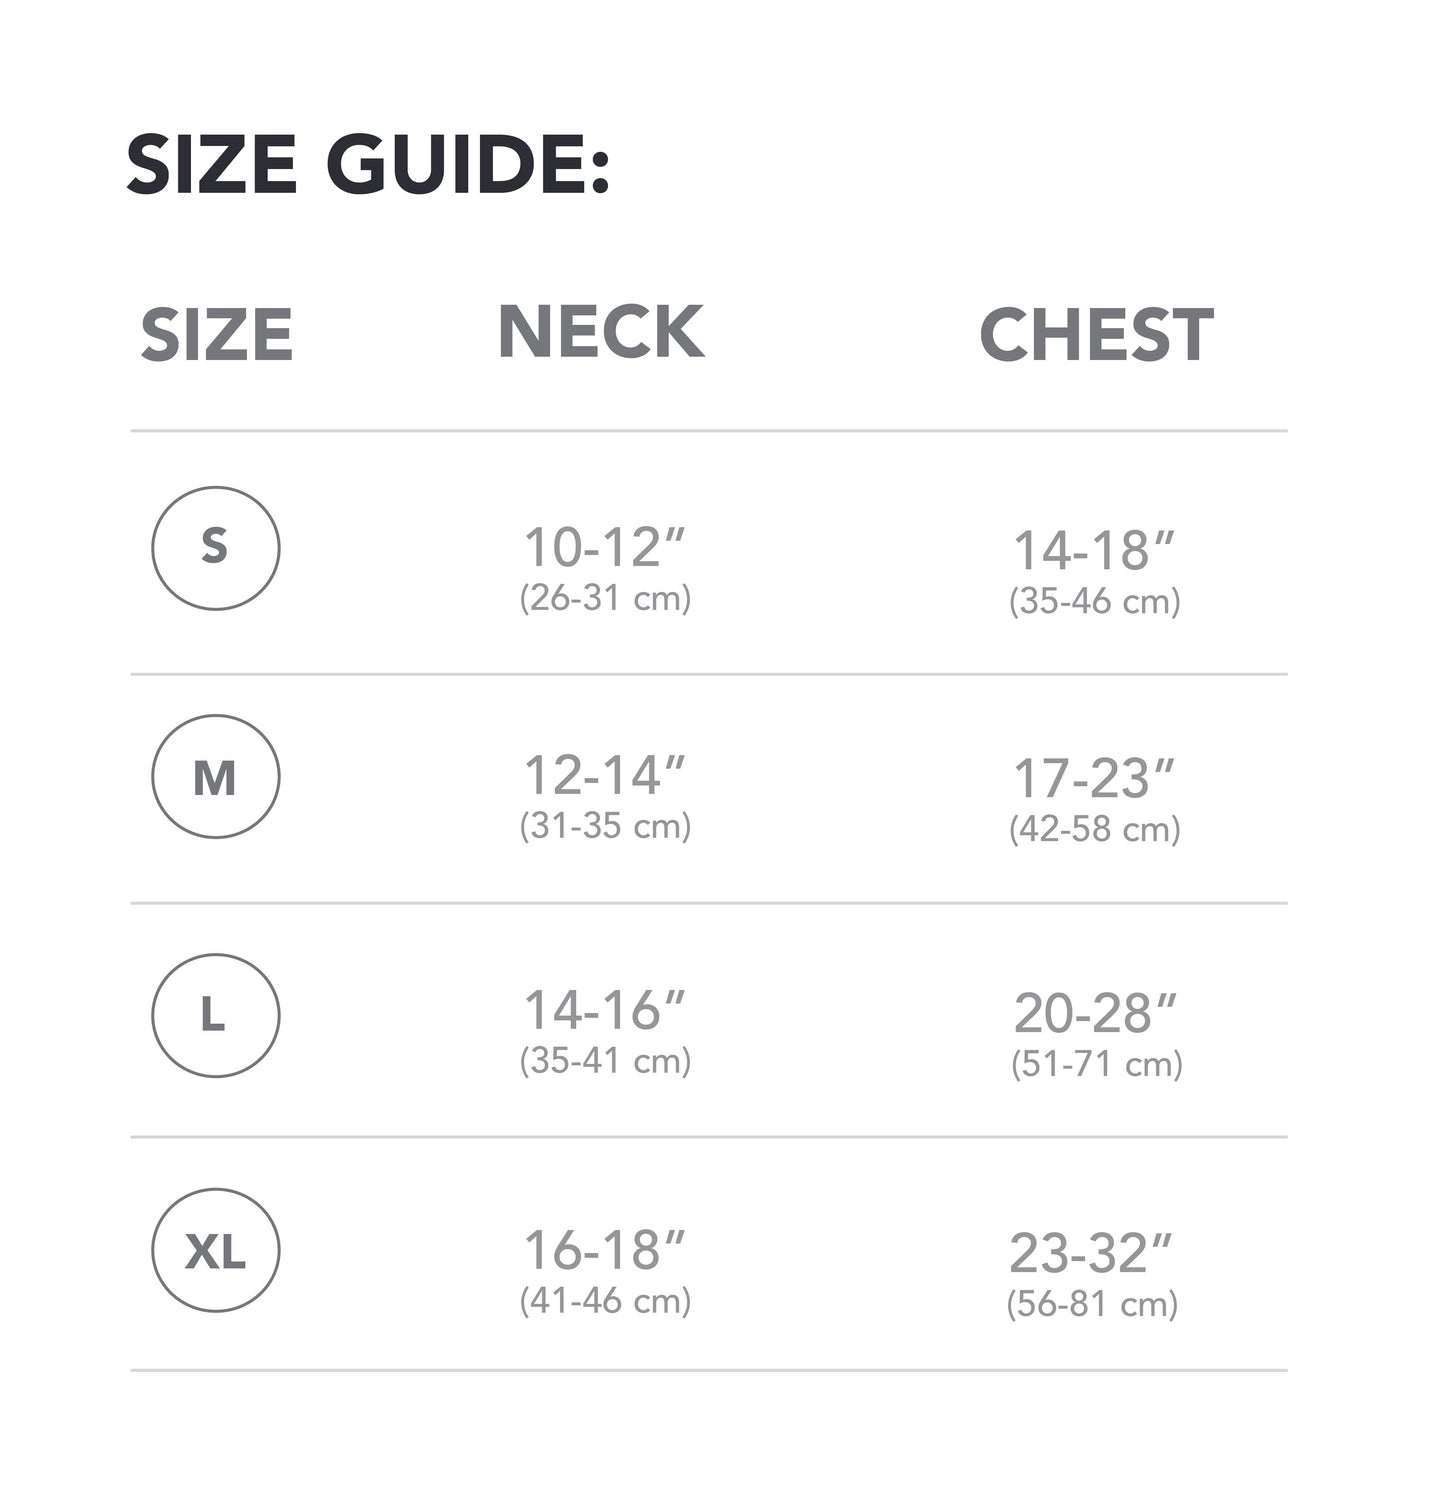Screen dimensions: 1445x1500
Task: Select the 12-14" neck value
Action: pos(605,775)
